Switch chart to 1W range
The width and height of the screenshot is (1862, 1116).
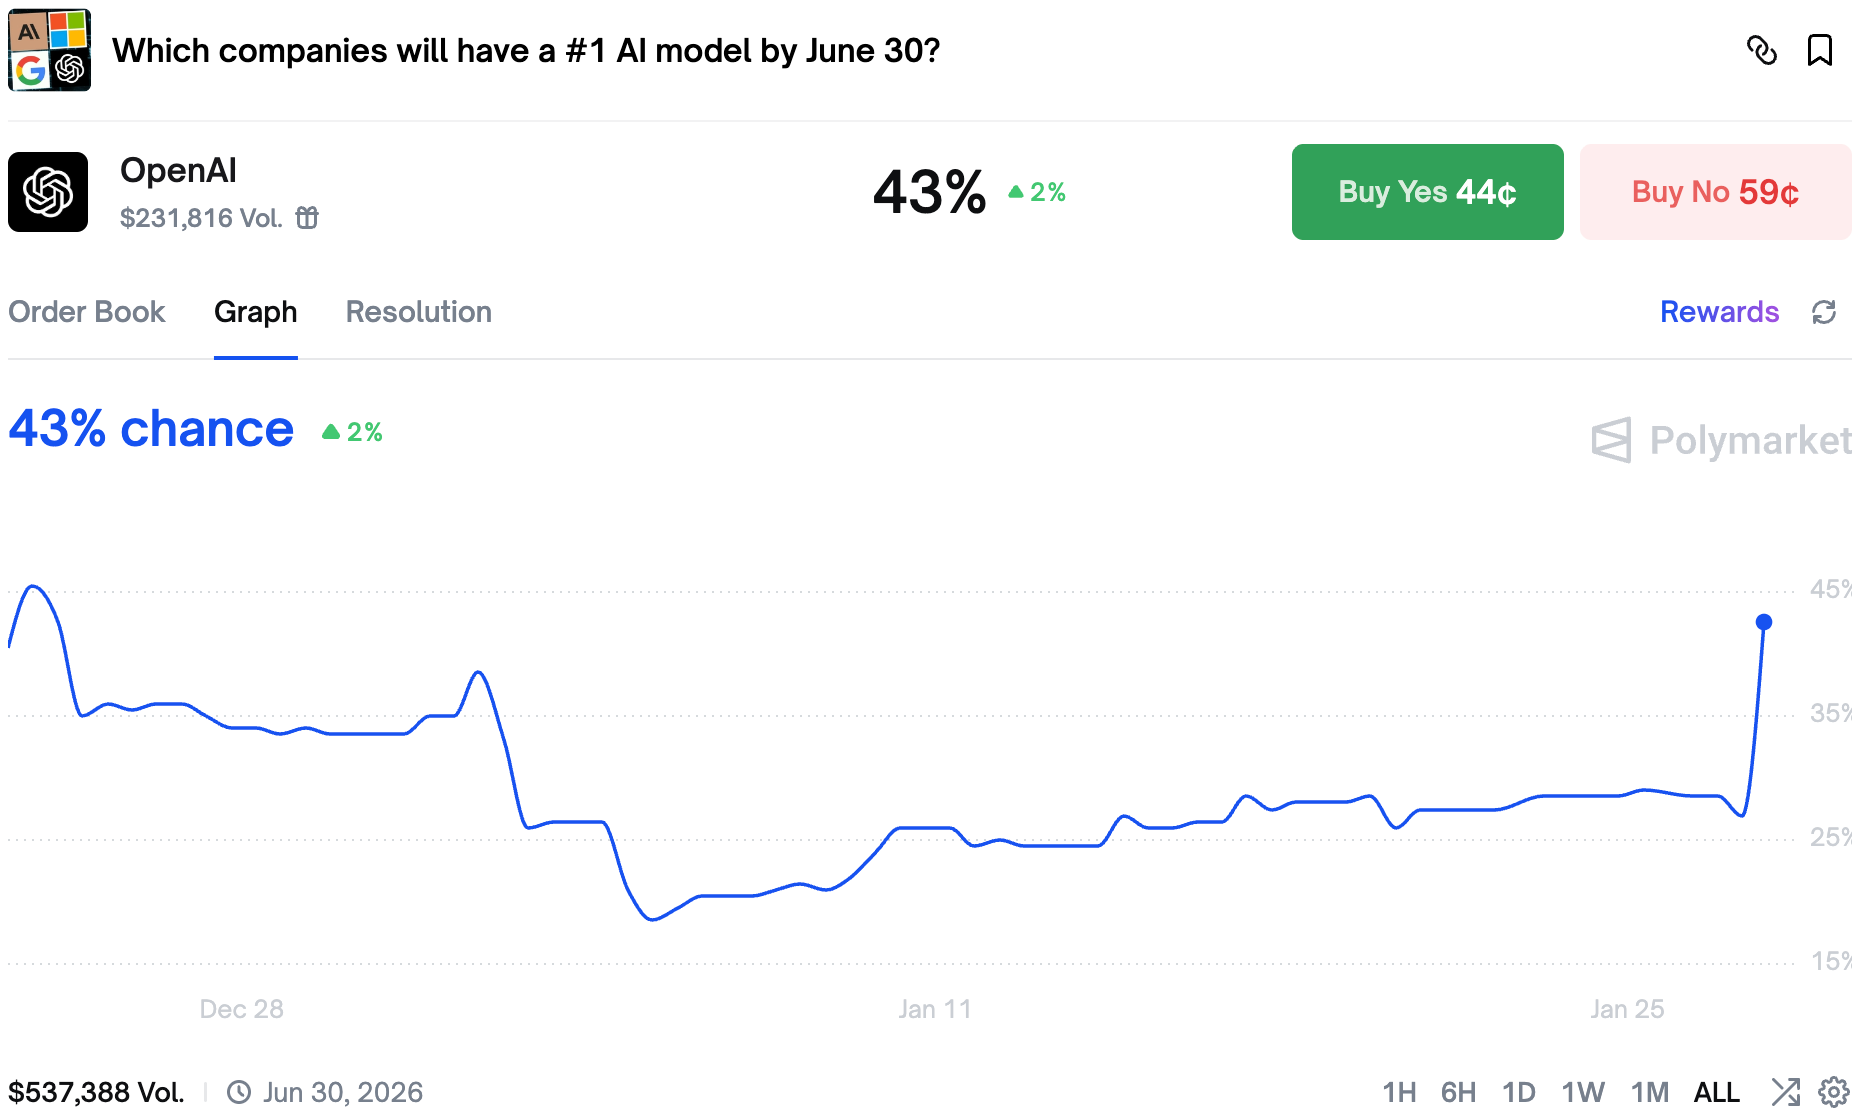(1583, 1092)
